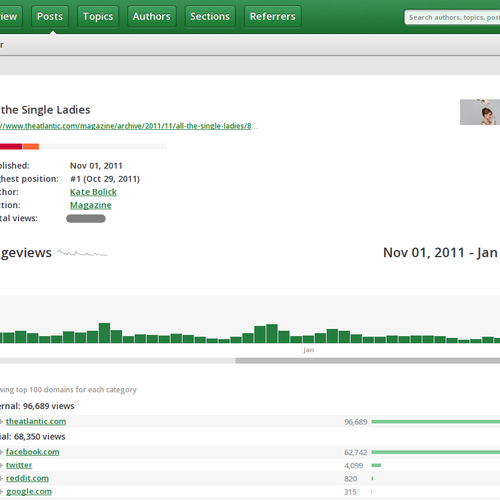Open google.com referrer link
This screenshot has height=500, width=500.
(29, 491)
